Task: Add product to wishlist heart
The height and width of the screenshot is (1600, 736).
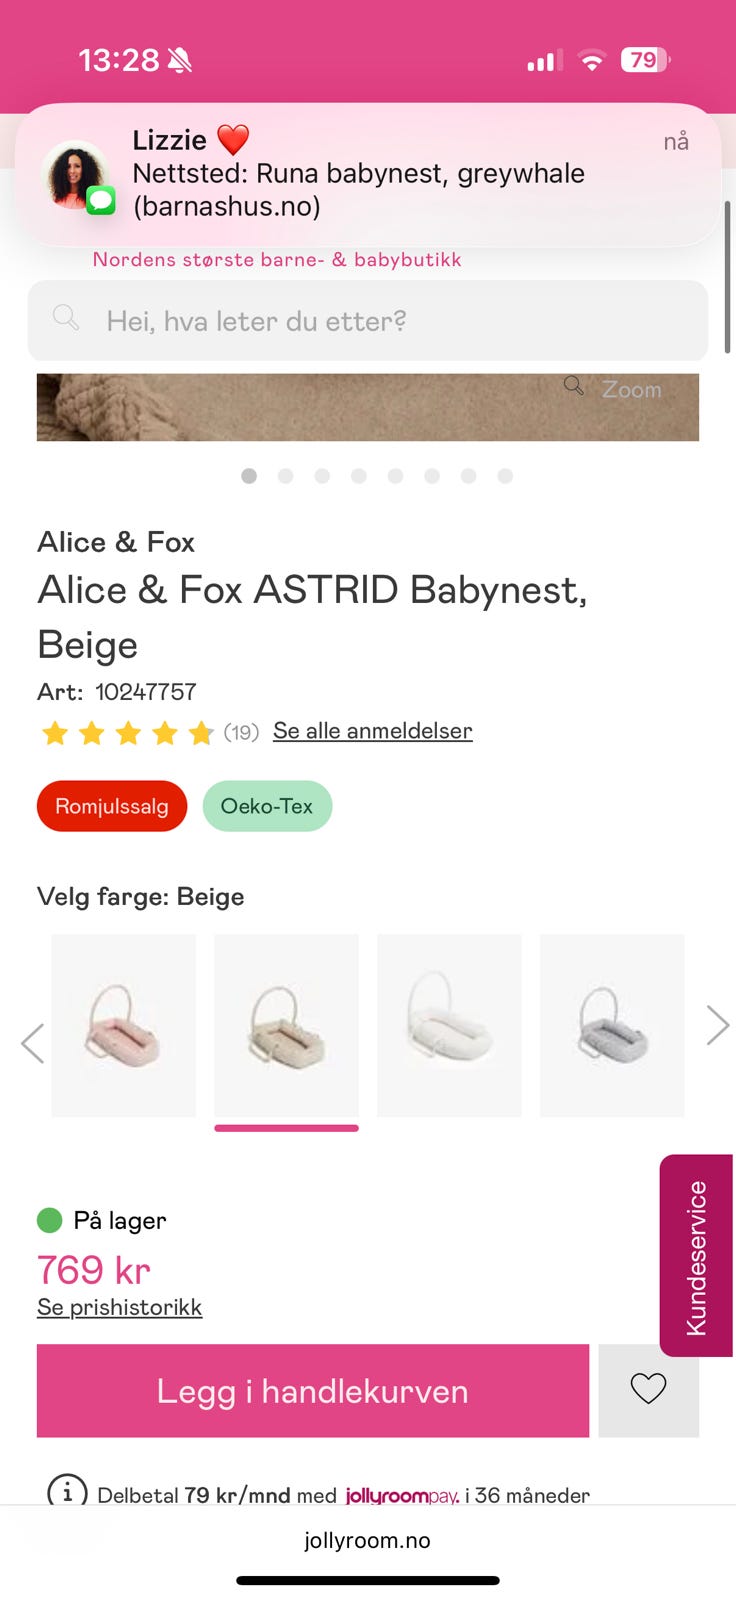Action: tap(648, 1389)
